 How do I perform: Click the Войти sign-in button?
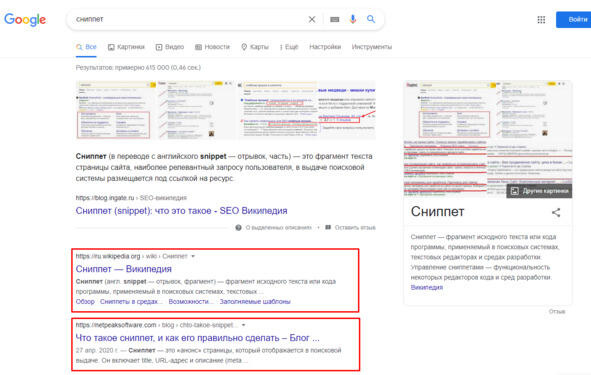573,20
